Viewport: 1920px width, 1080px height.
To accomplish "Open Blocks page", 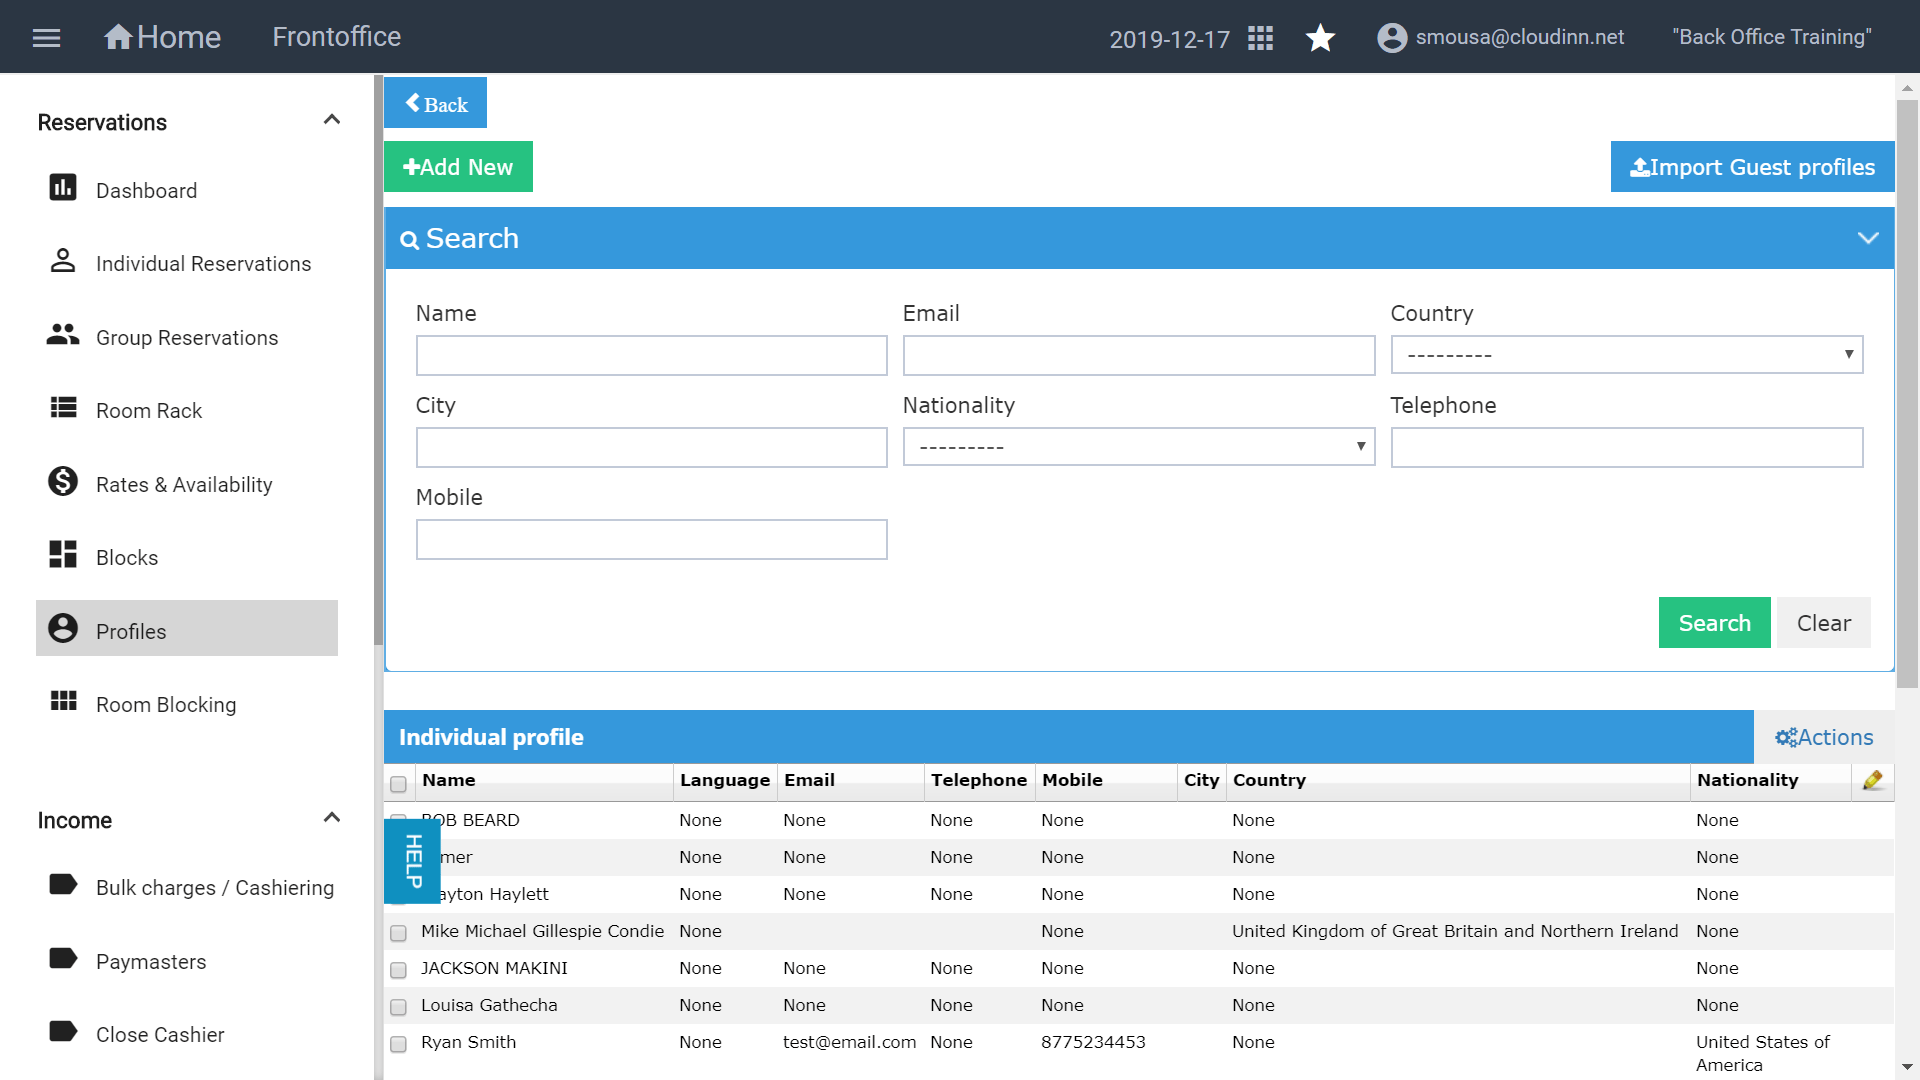I will pos(127,558).
